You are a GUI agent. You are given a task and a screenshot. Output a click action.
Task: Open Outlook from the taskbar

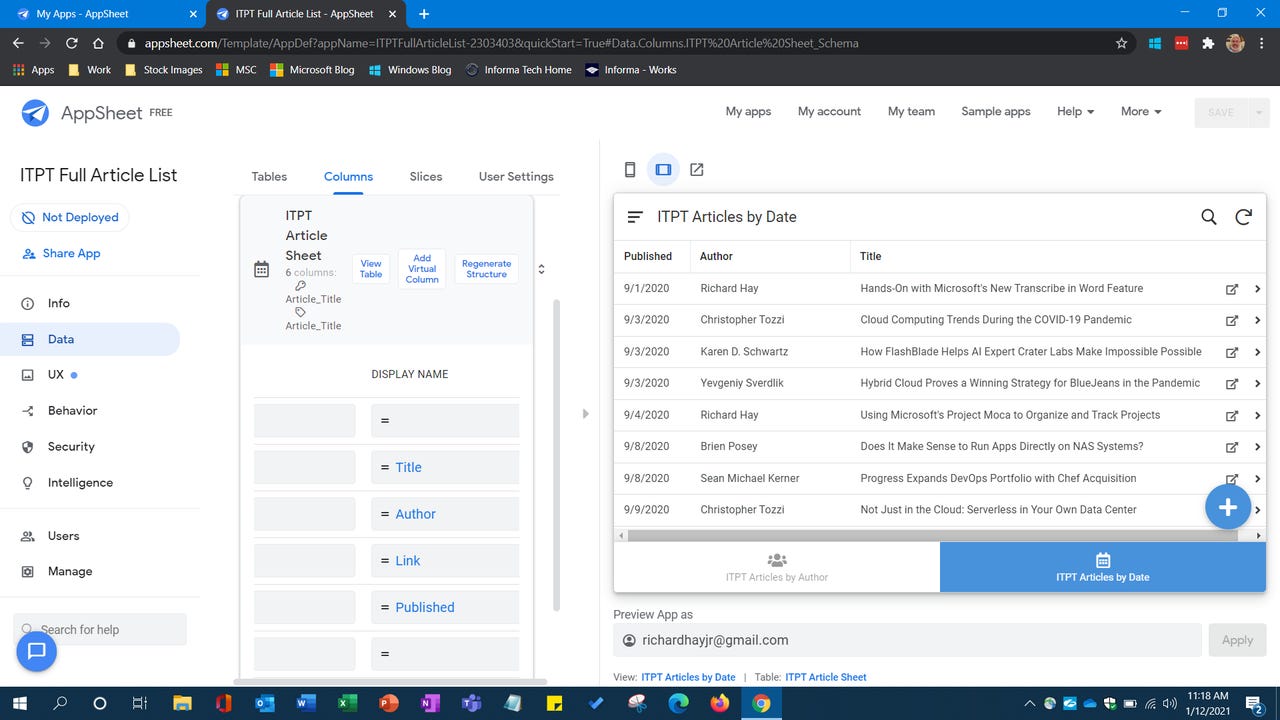click(264, 704)
